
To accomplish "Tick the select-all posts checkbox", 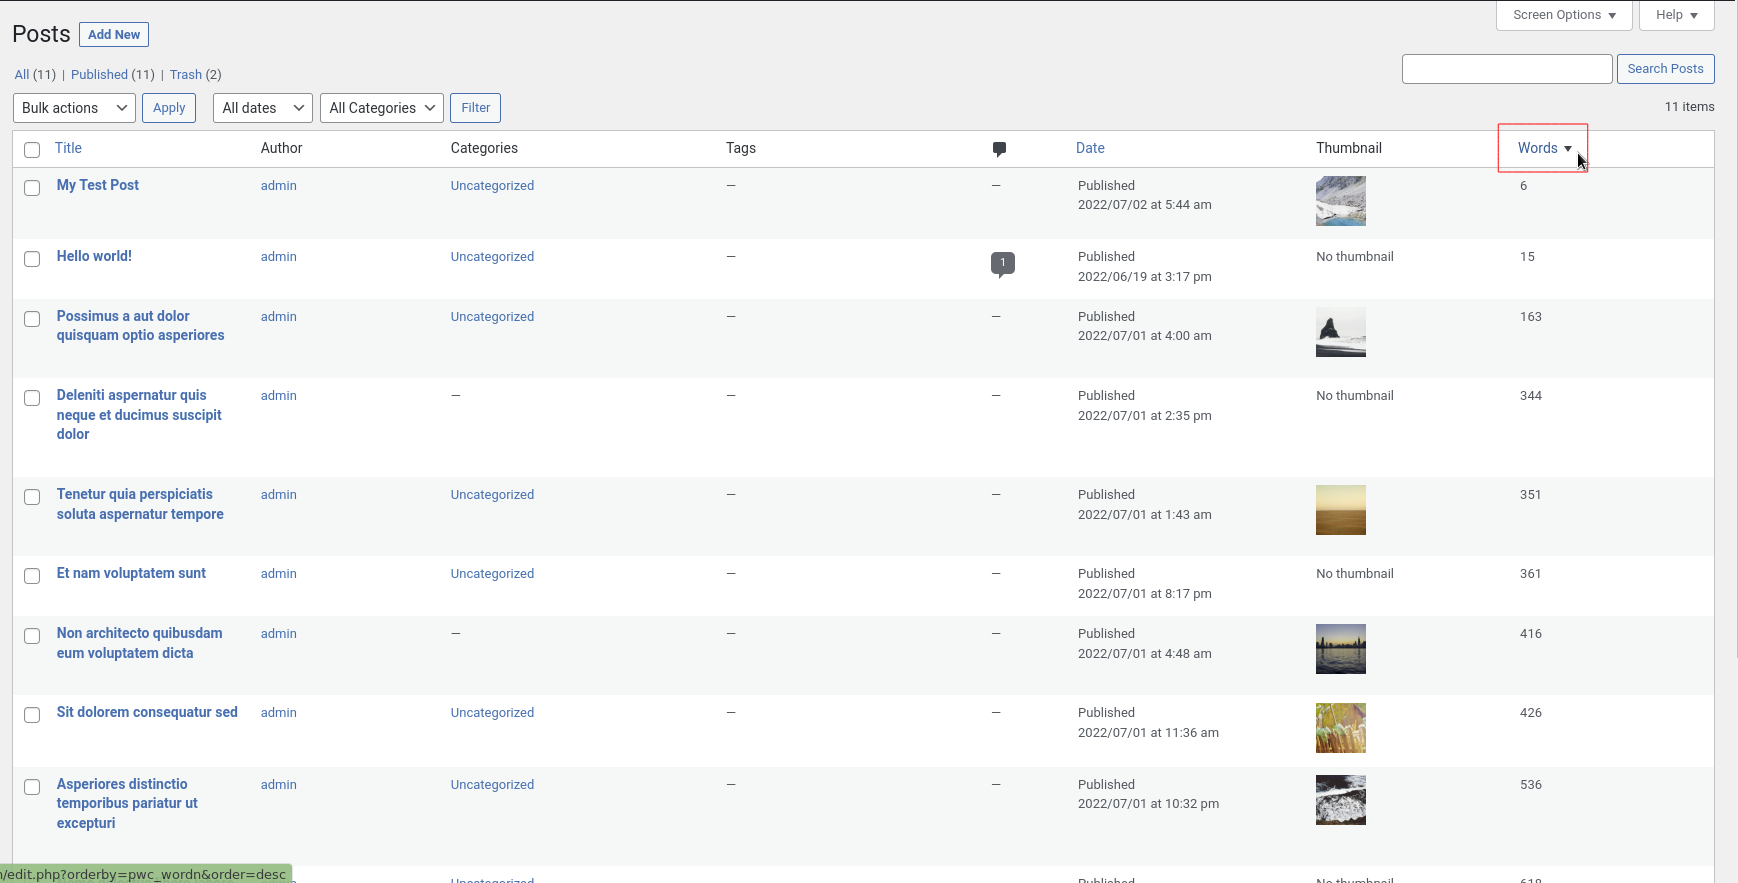I will tap(32, 149).
